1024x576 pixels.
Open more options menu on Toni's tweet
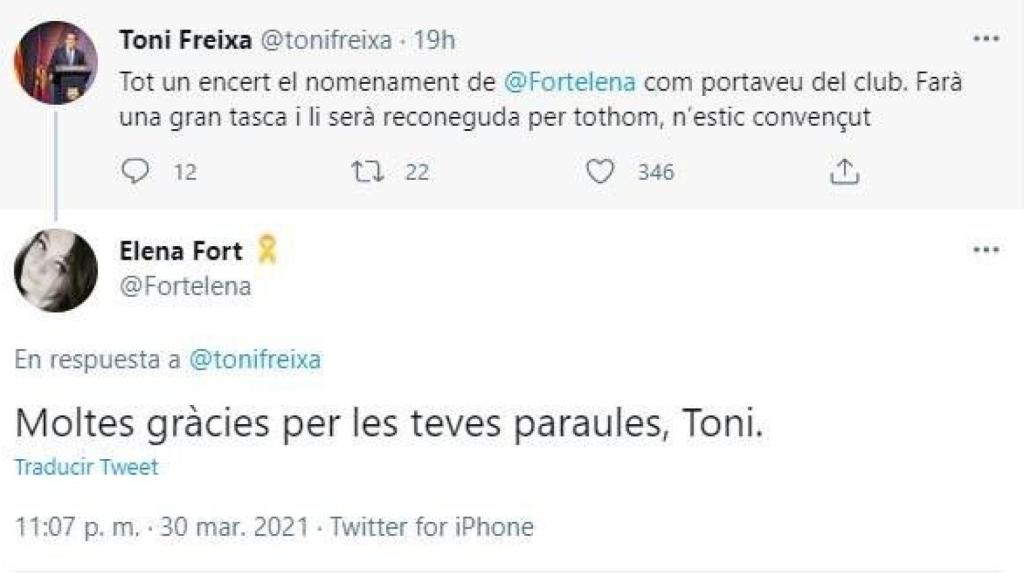click(986, 38)
